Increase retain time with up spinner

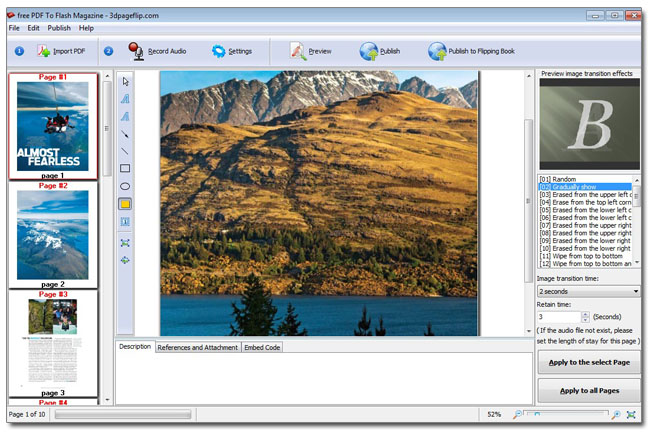click(585, 315)
